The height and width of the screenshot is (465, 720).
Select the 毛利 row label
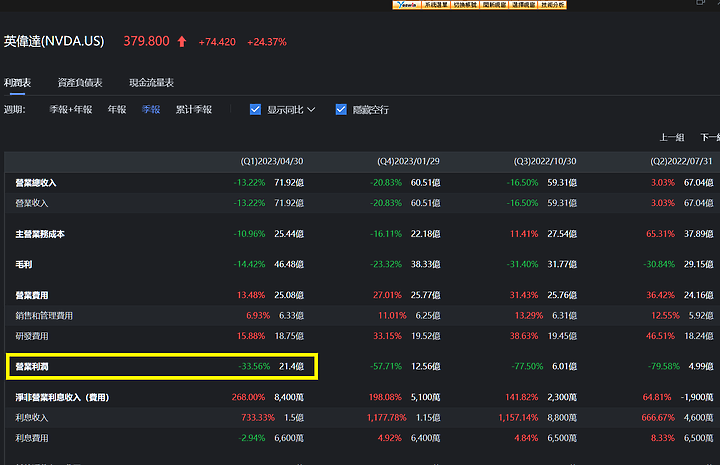pyautogui.click(x=23, y=264)
